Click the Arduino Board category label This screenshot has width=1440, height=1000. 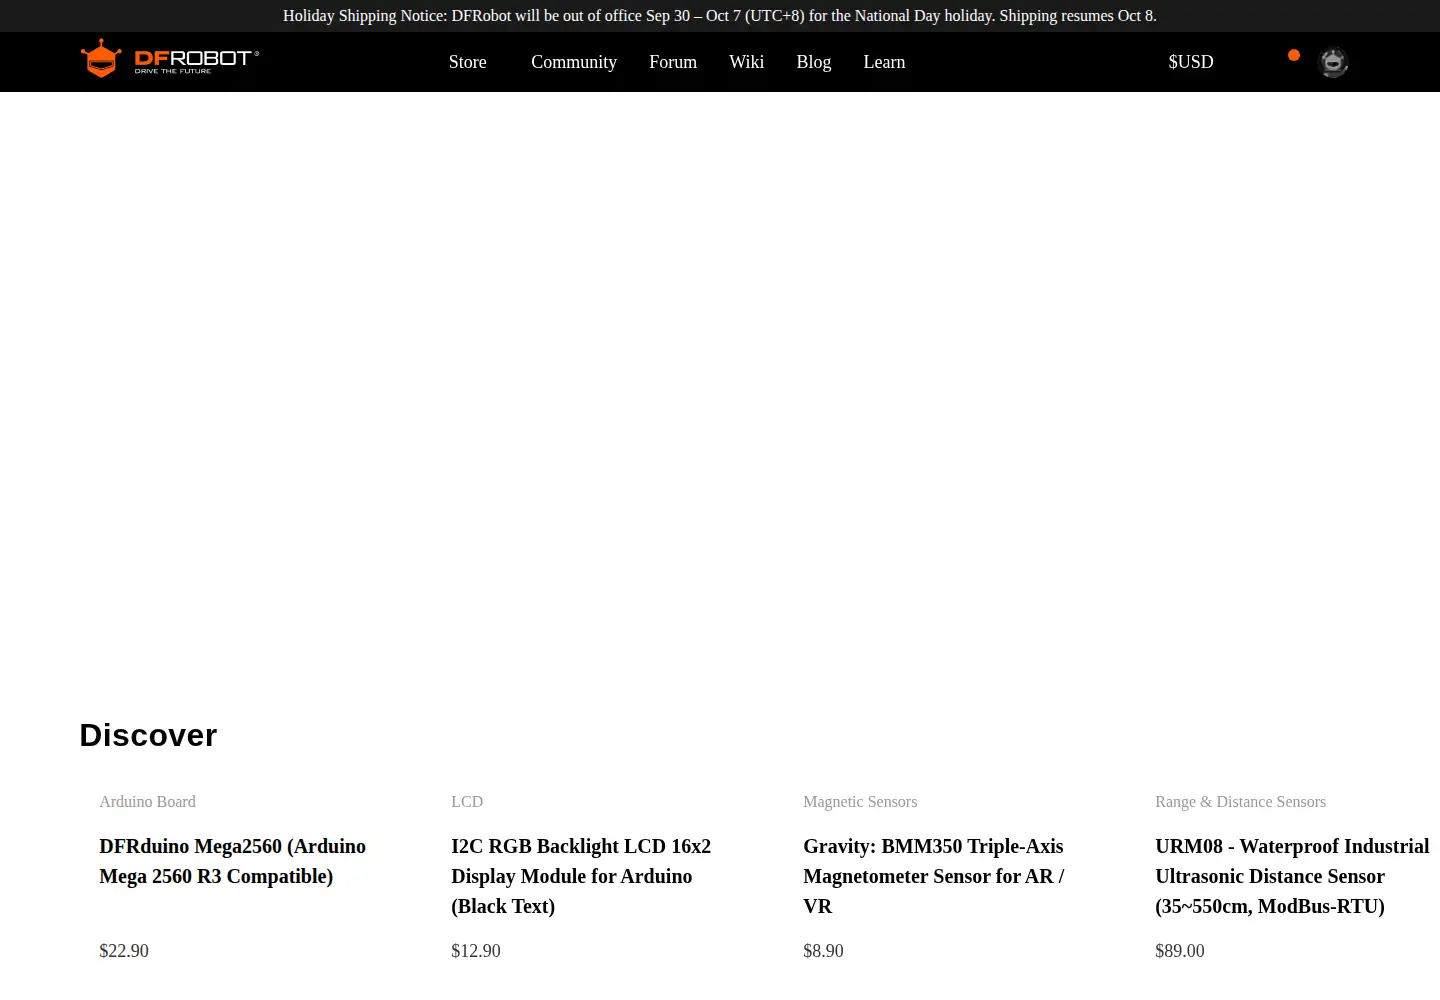[x=148, y=802]
